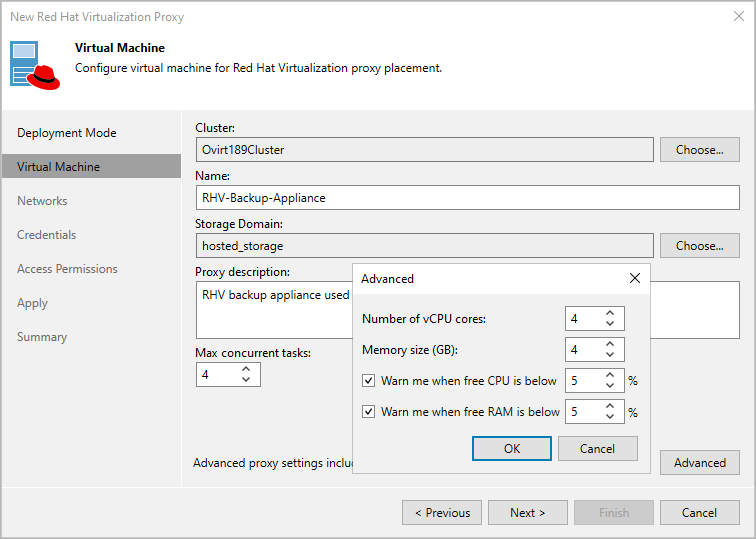The width and height of the screenshot is (756, 539).
Task: Go to the Deployment Mode step
Action: pos(67,133)
